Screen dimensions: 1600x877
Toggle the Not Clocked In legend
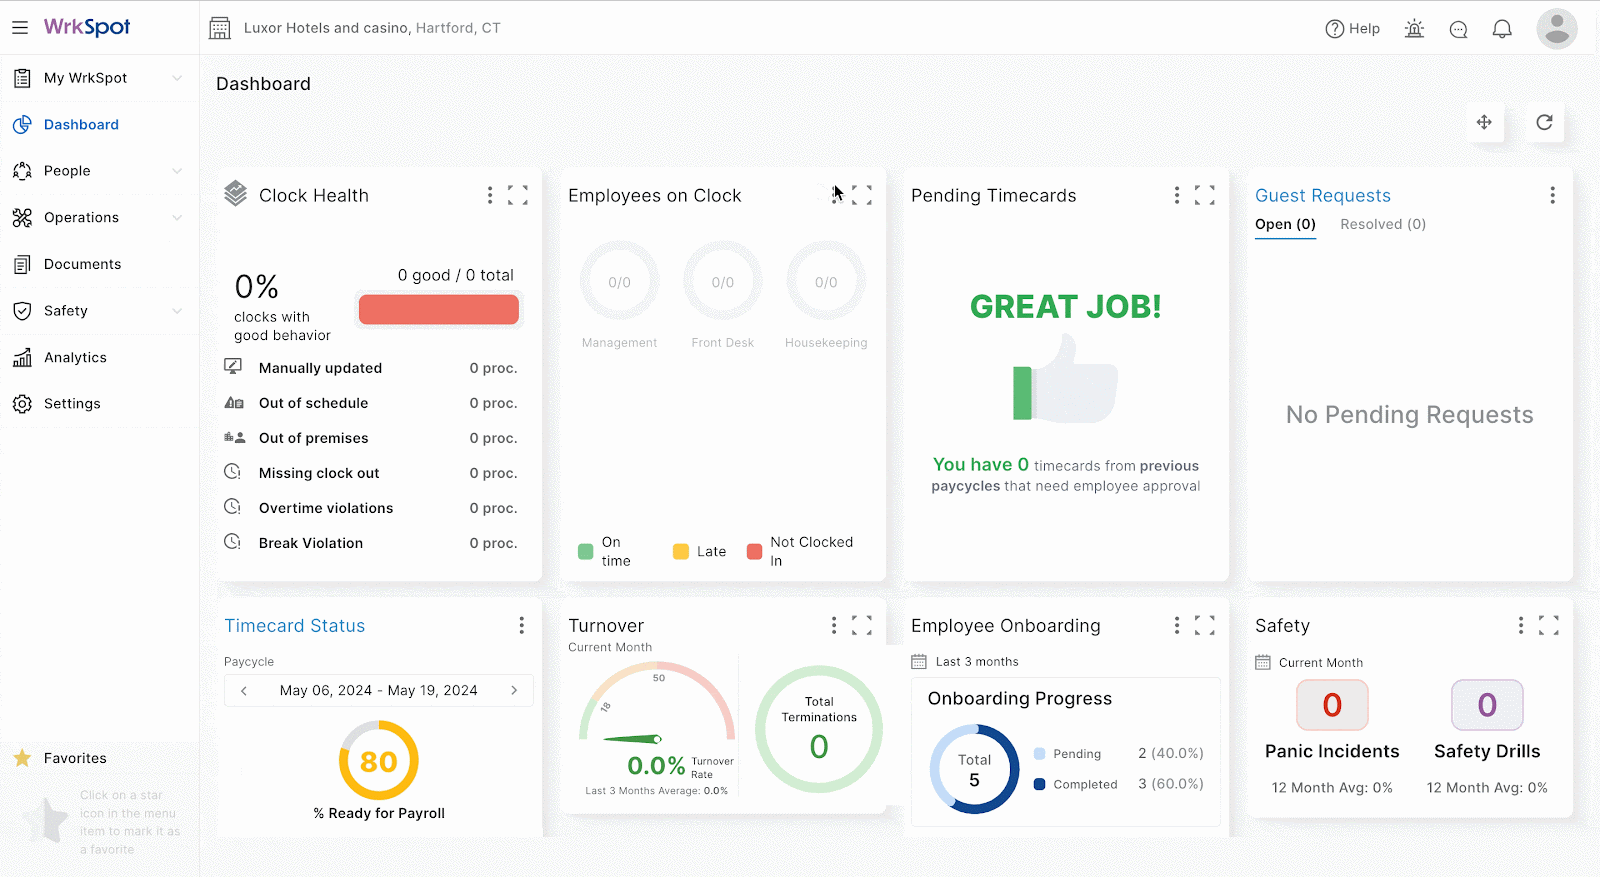coord(801,551)
